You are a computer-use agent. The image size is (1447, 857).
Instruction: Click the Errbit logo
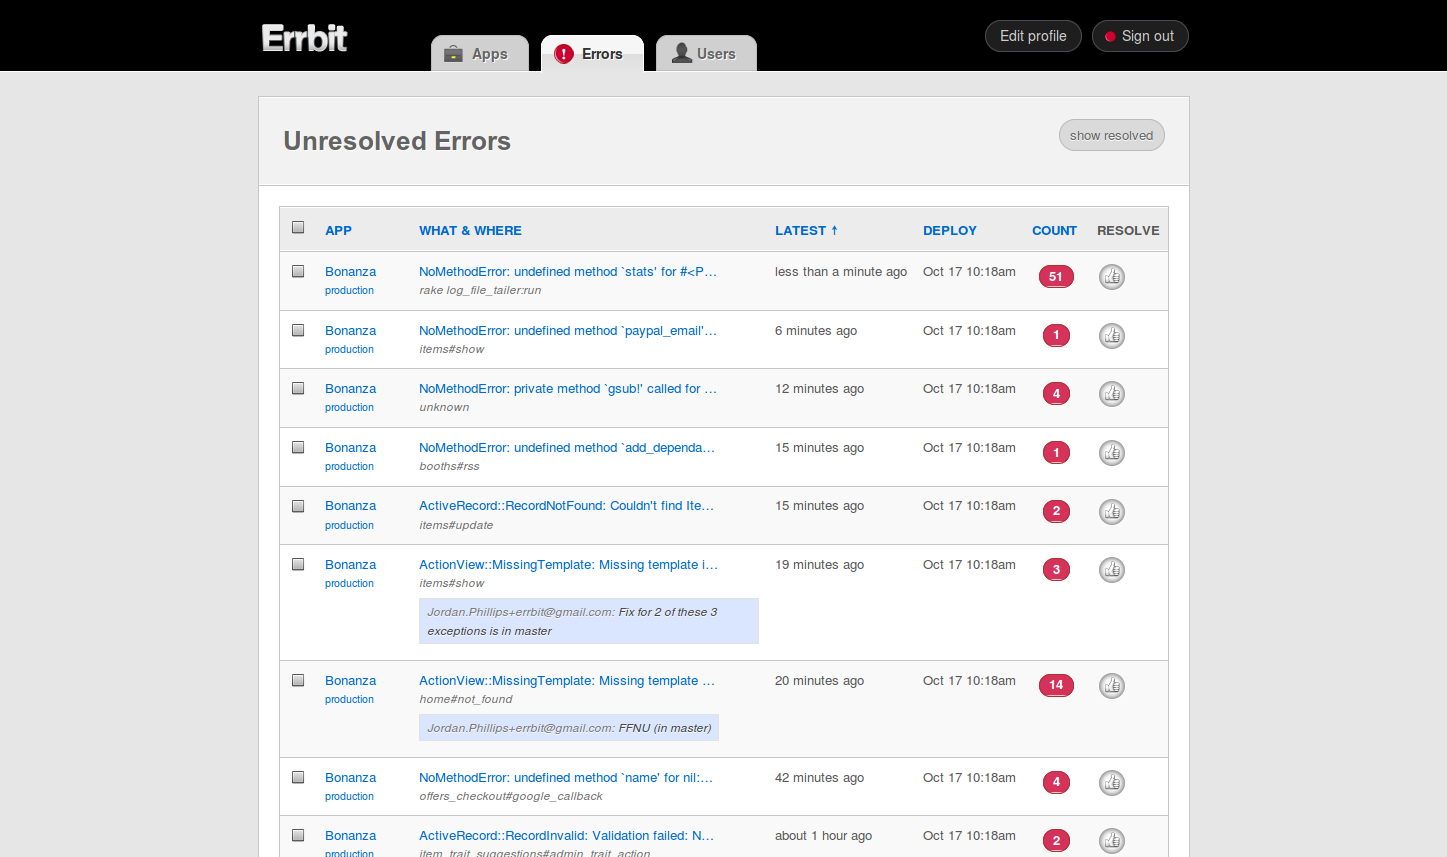[x=303, y=37]
